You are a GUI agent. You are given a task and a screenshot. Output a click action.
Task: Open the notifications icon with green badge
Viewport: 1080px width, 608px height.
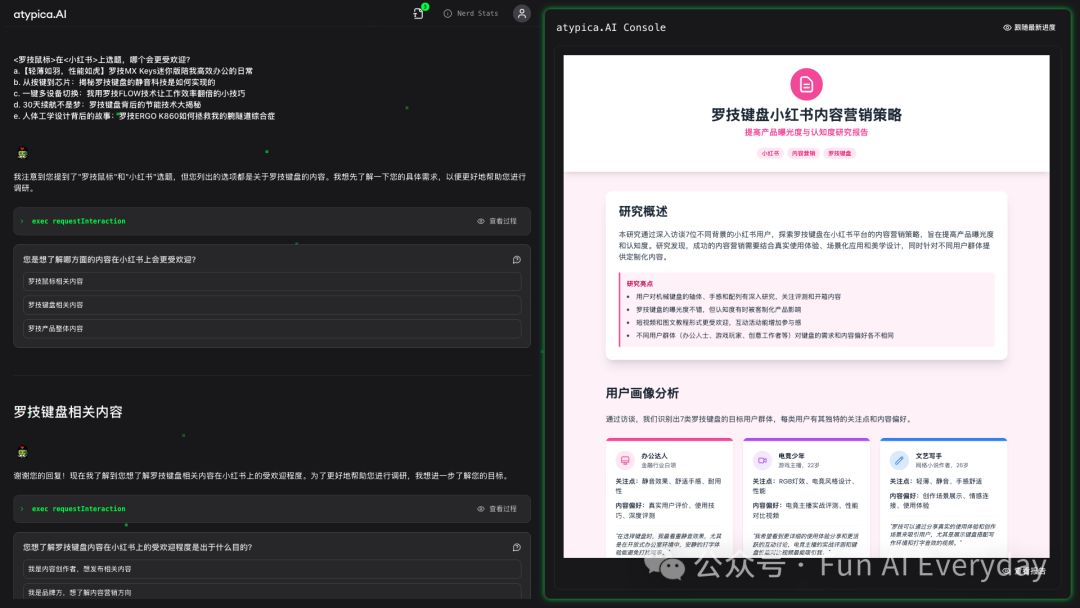[419, 13]
